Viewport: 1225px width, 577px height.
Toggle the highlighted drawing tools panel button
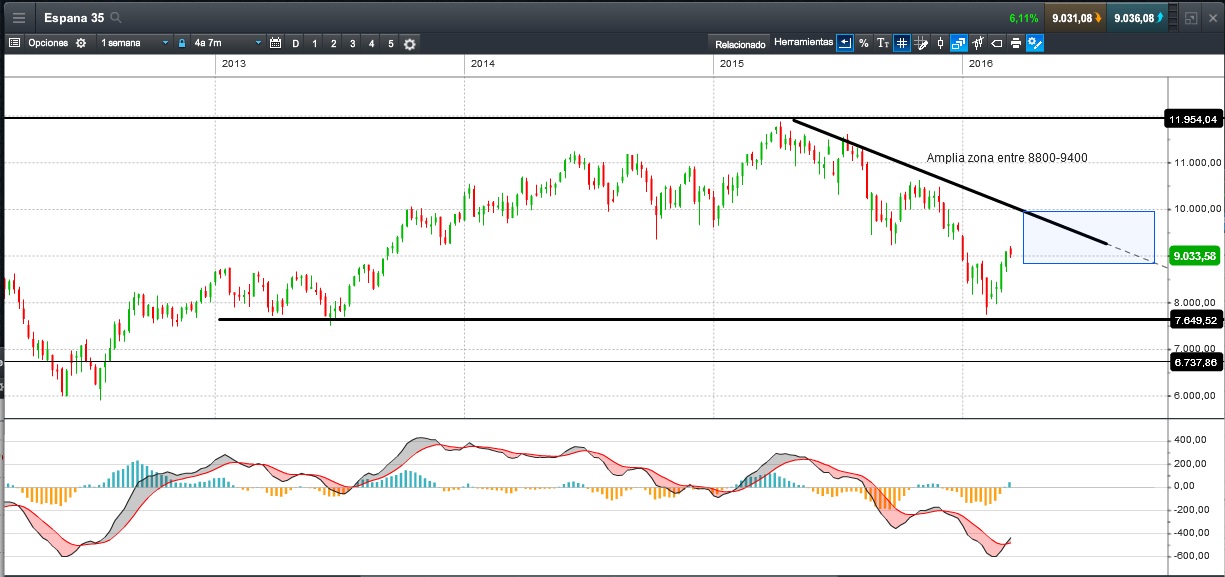click(x=1035, y=43)
